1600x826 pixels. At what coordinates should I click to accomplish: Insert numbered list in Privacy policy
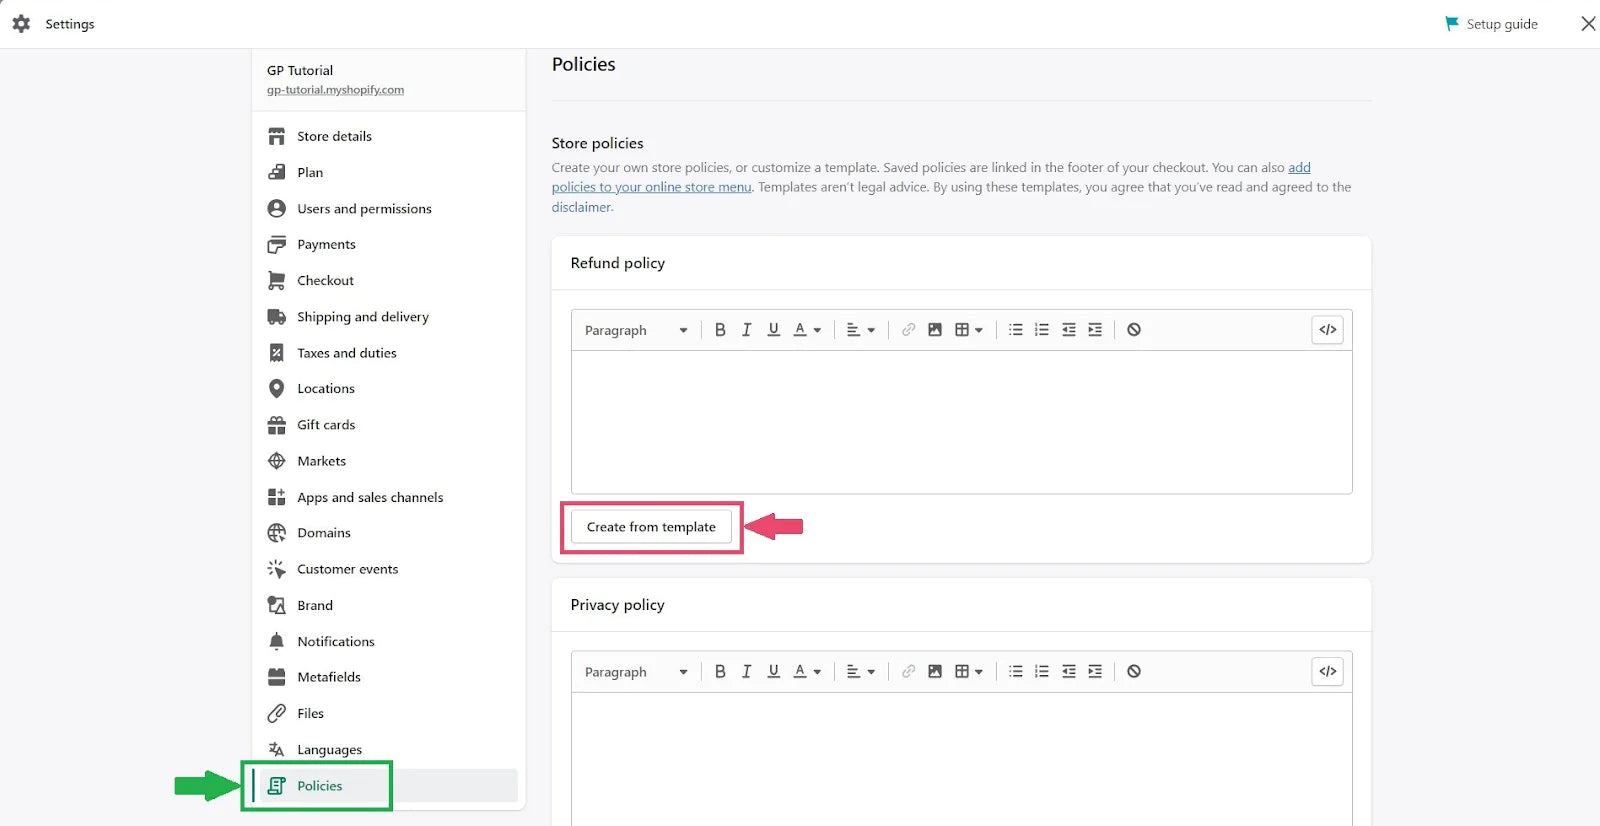1042,672
